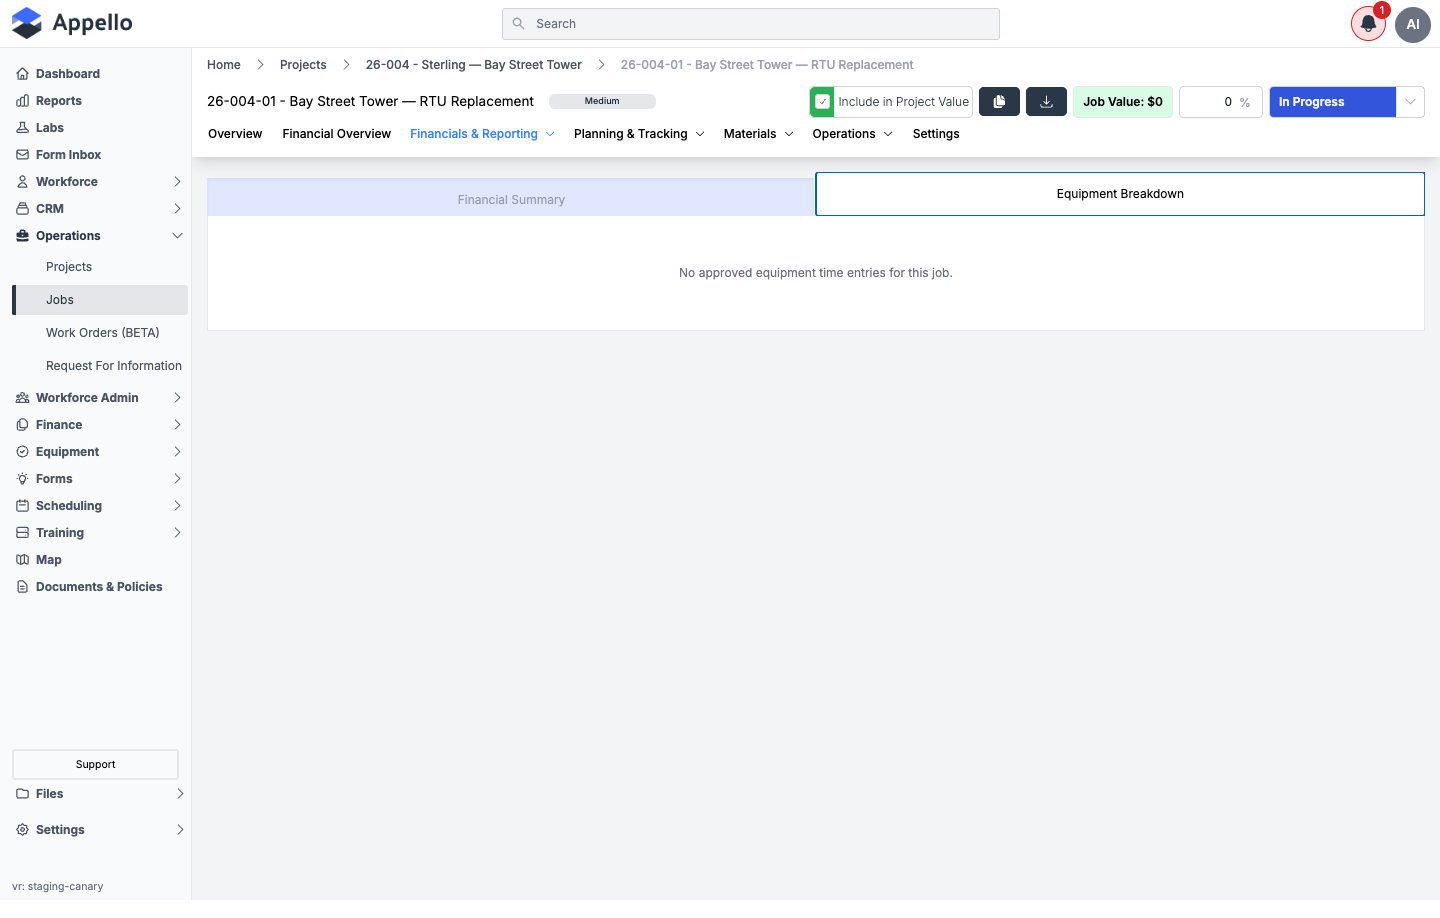Select the Equipment Breakdown tab
This screenshot has height=918, width=1440.
click(x=1120, y=194)
